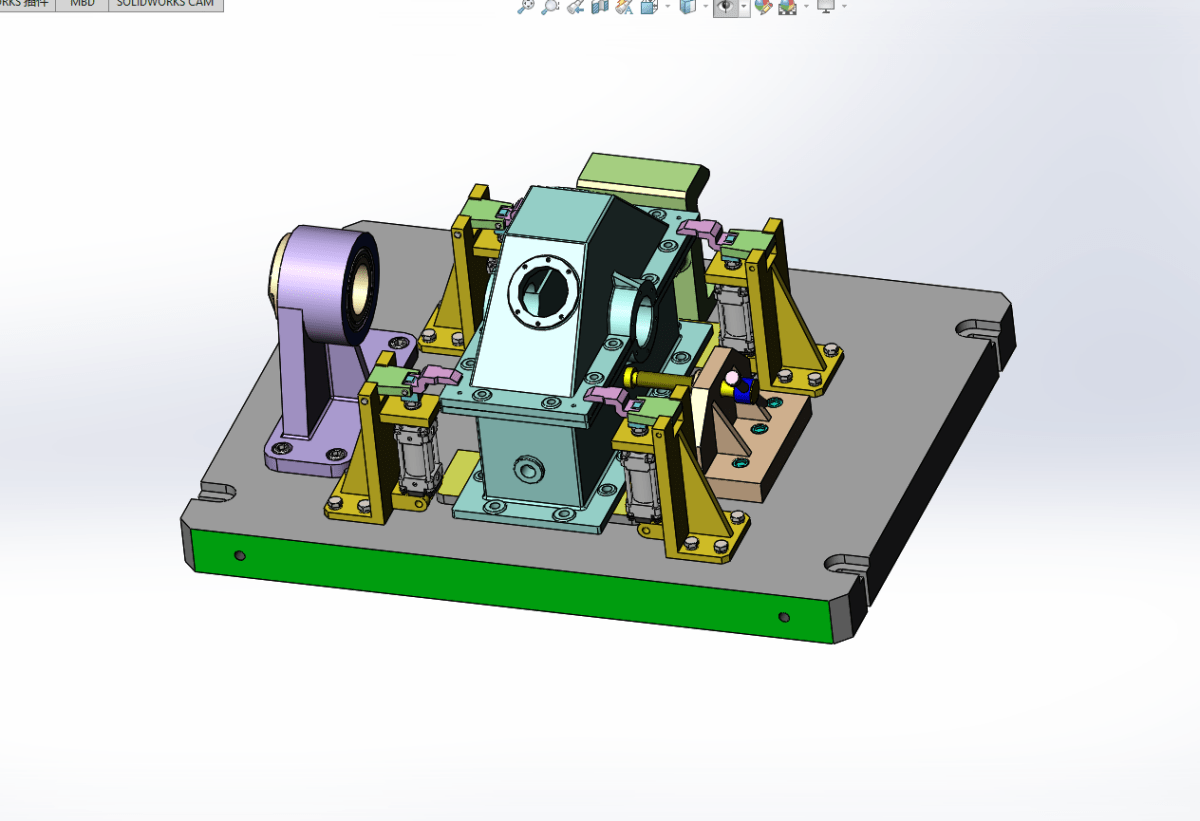Toggle the Hide/Show Items eye icon
The height and width of the screenshot is (821, 1200).
pyautogui.click(x=727, y=6)
